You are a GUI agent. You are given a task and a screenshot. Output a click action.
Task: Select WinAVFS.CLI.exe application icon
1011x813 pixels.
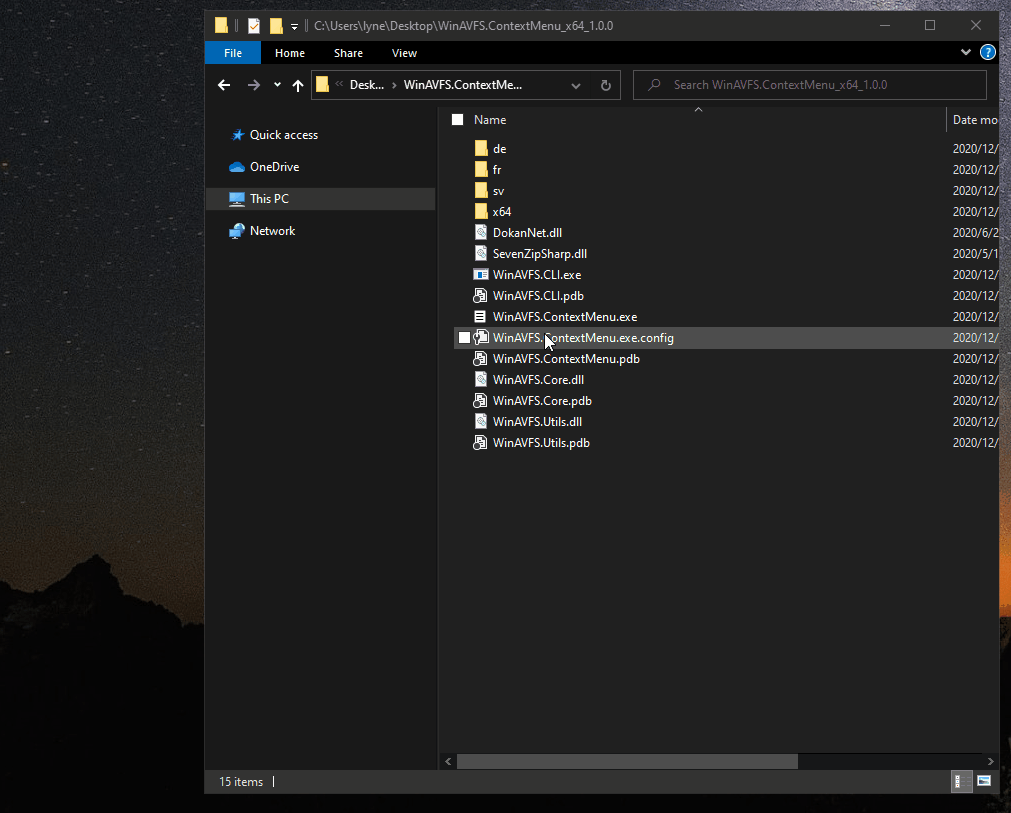click(x=481, y=275)
